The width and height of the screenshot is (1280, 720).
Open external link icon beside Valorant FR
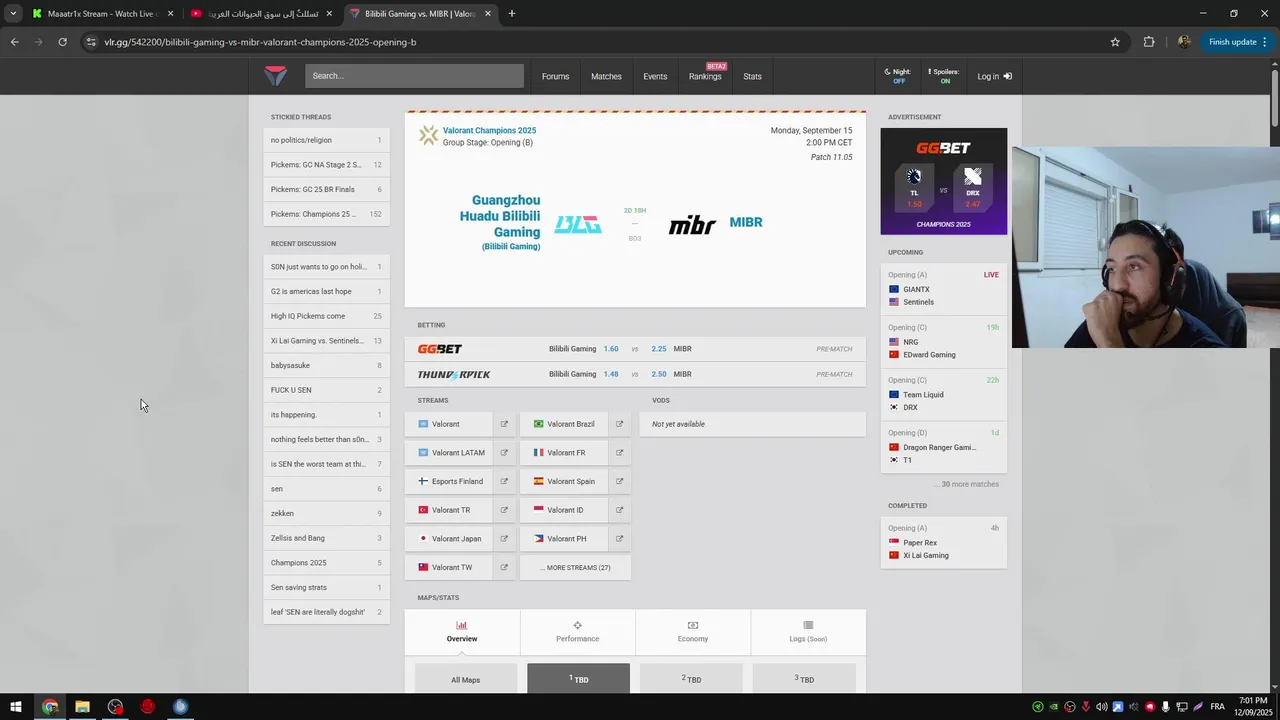tap(619, 453)
